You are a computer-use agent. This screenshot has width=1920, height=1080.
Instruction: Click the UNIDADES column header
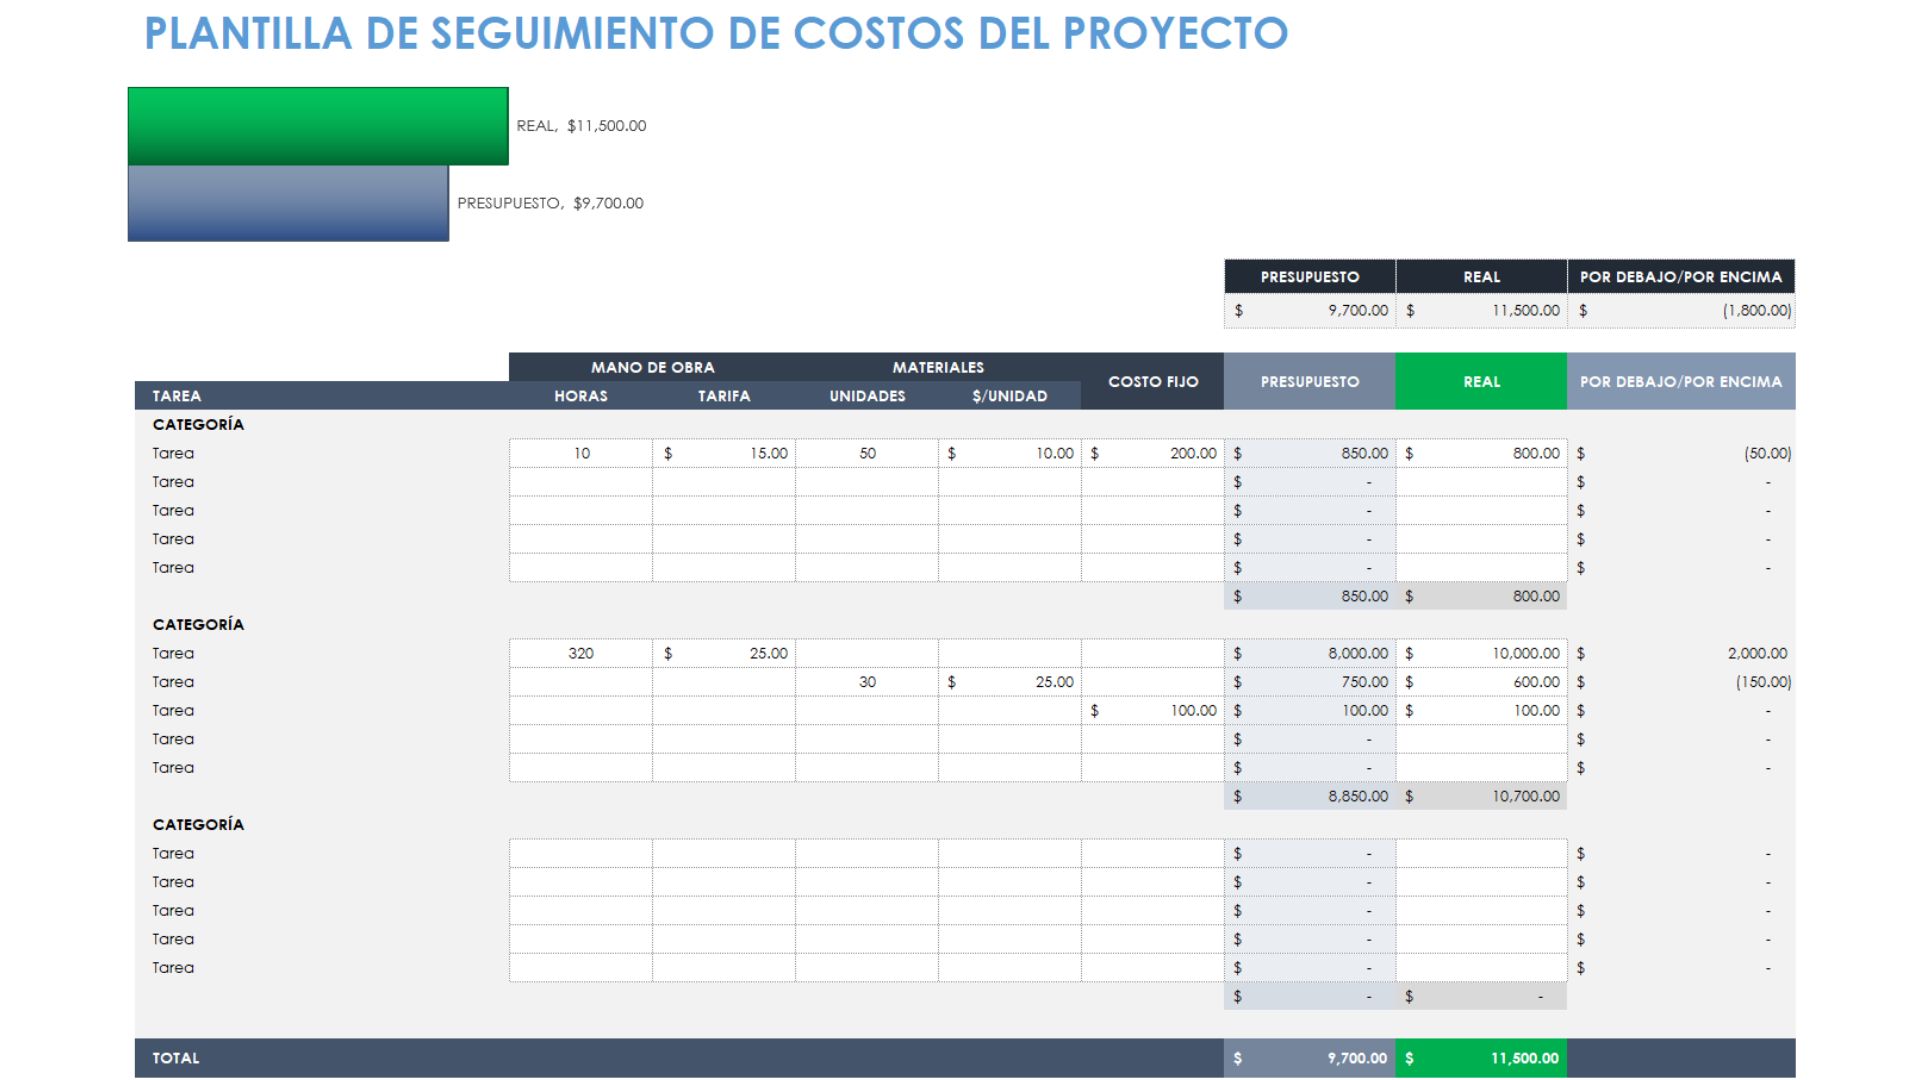(x=867, y=396)
